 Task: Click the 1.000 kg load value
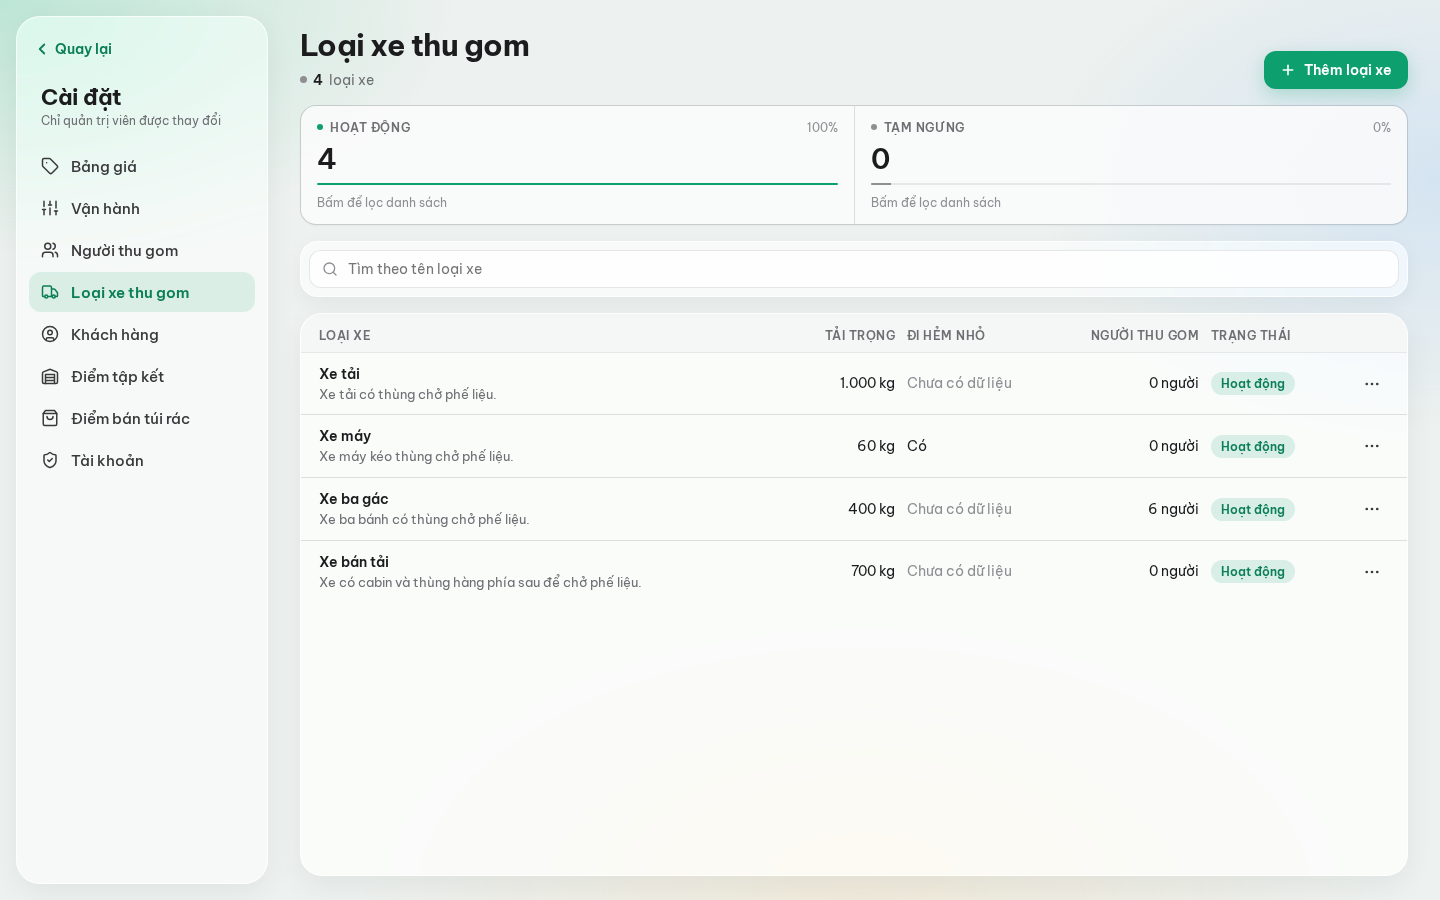pos(867,383)
